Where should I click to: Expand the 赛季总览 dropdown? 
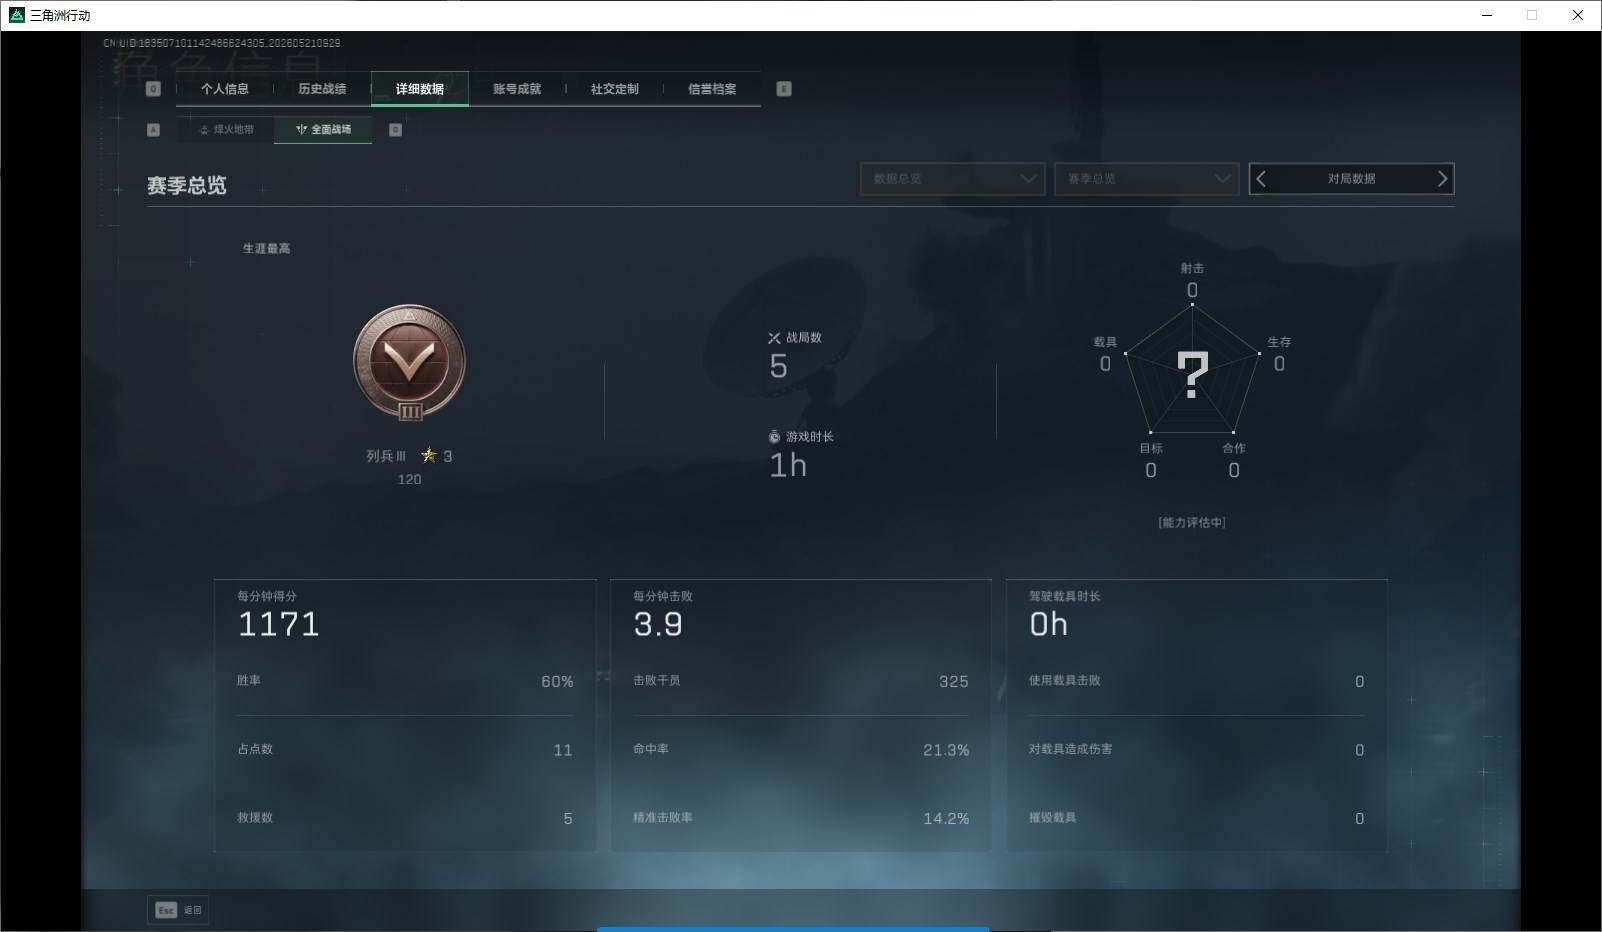pos(1146,179)
